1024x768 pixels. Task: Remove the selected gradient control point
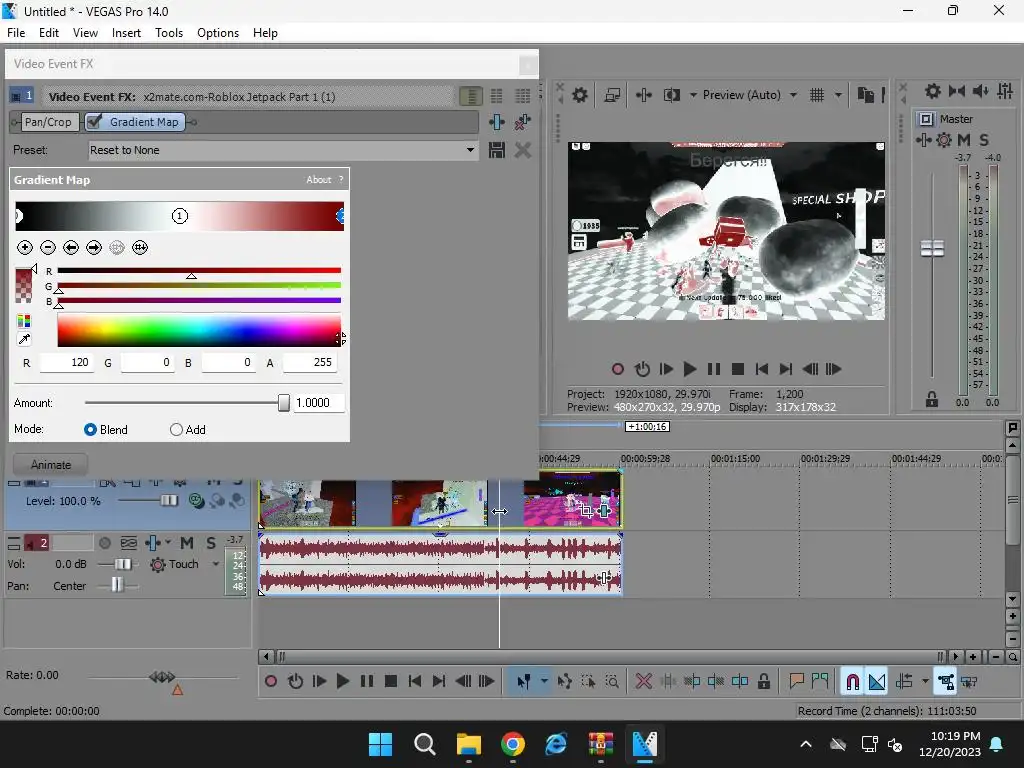(x=48, y=248)
